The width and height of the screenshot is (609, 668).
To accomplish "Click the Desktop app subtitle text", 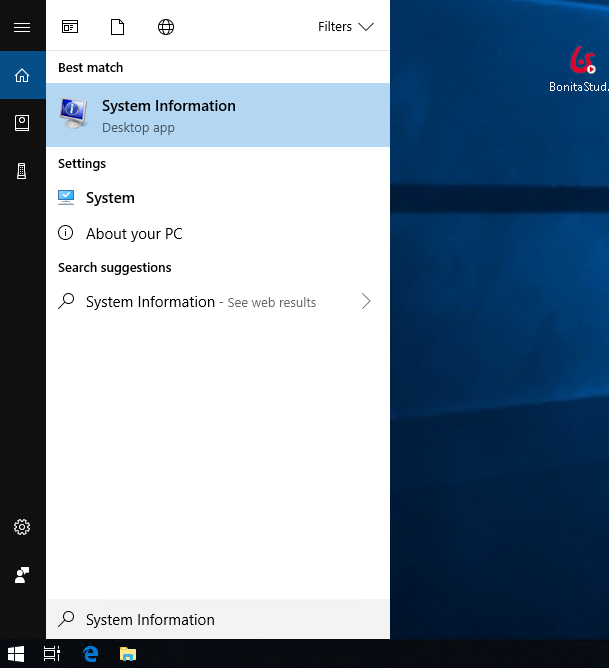I will [138, 127].
